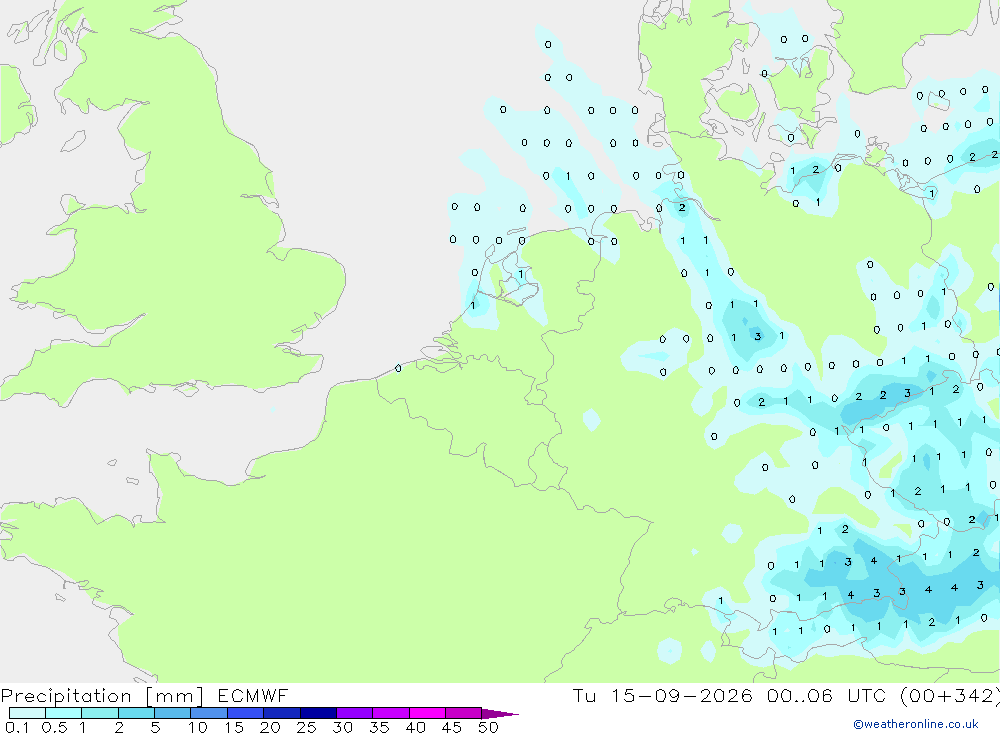Click the 25 legend scale number
The height and width of the screenshot is (733, 1000).
click(306, 727)
